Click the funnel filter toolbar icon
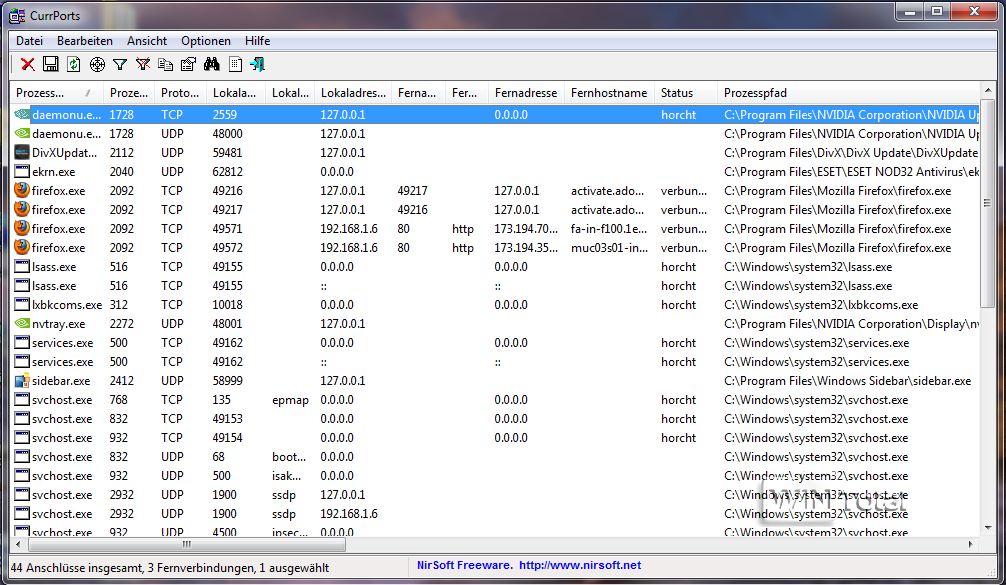Screen dimensions: 1006x585 [x=120, y=65]
